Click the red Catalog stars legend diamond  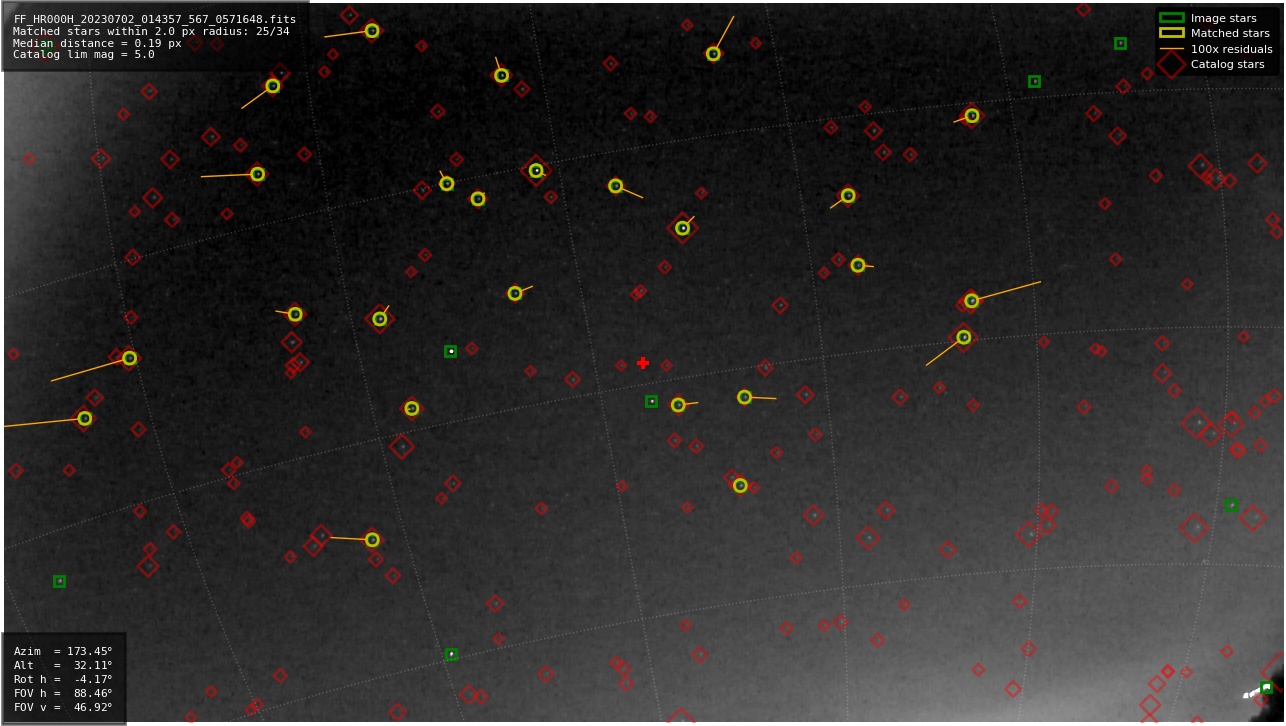pos(1171,64)
